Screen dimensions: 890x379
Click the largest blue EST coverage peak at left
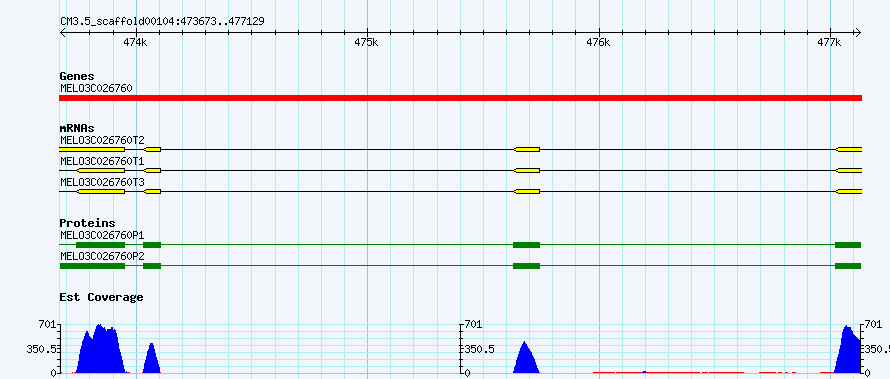pos(100,348)
